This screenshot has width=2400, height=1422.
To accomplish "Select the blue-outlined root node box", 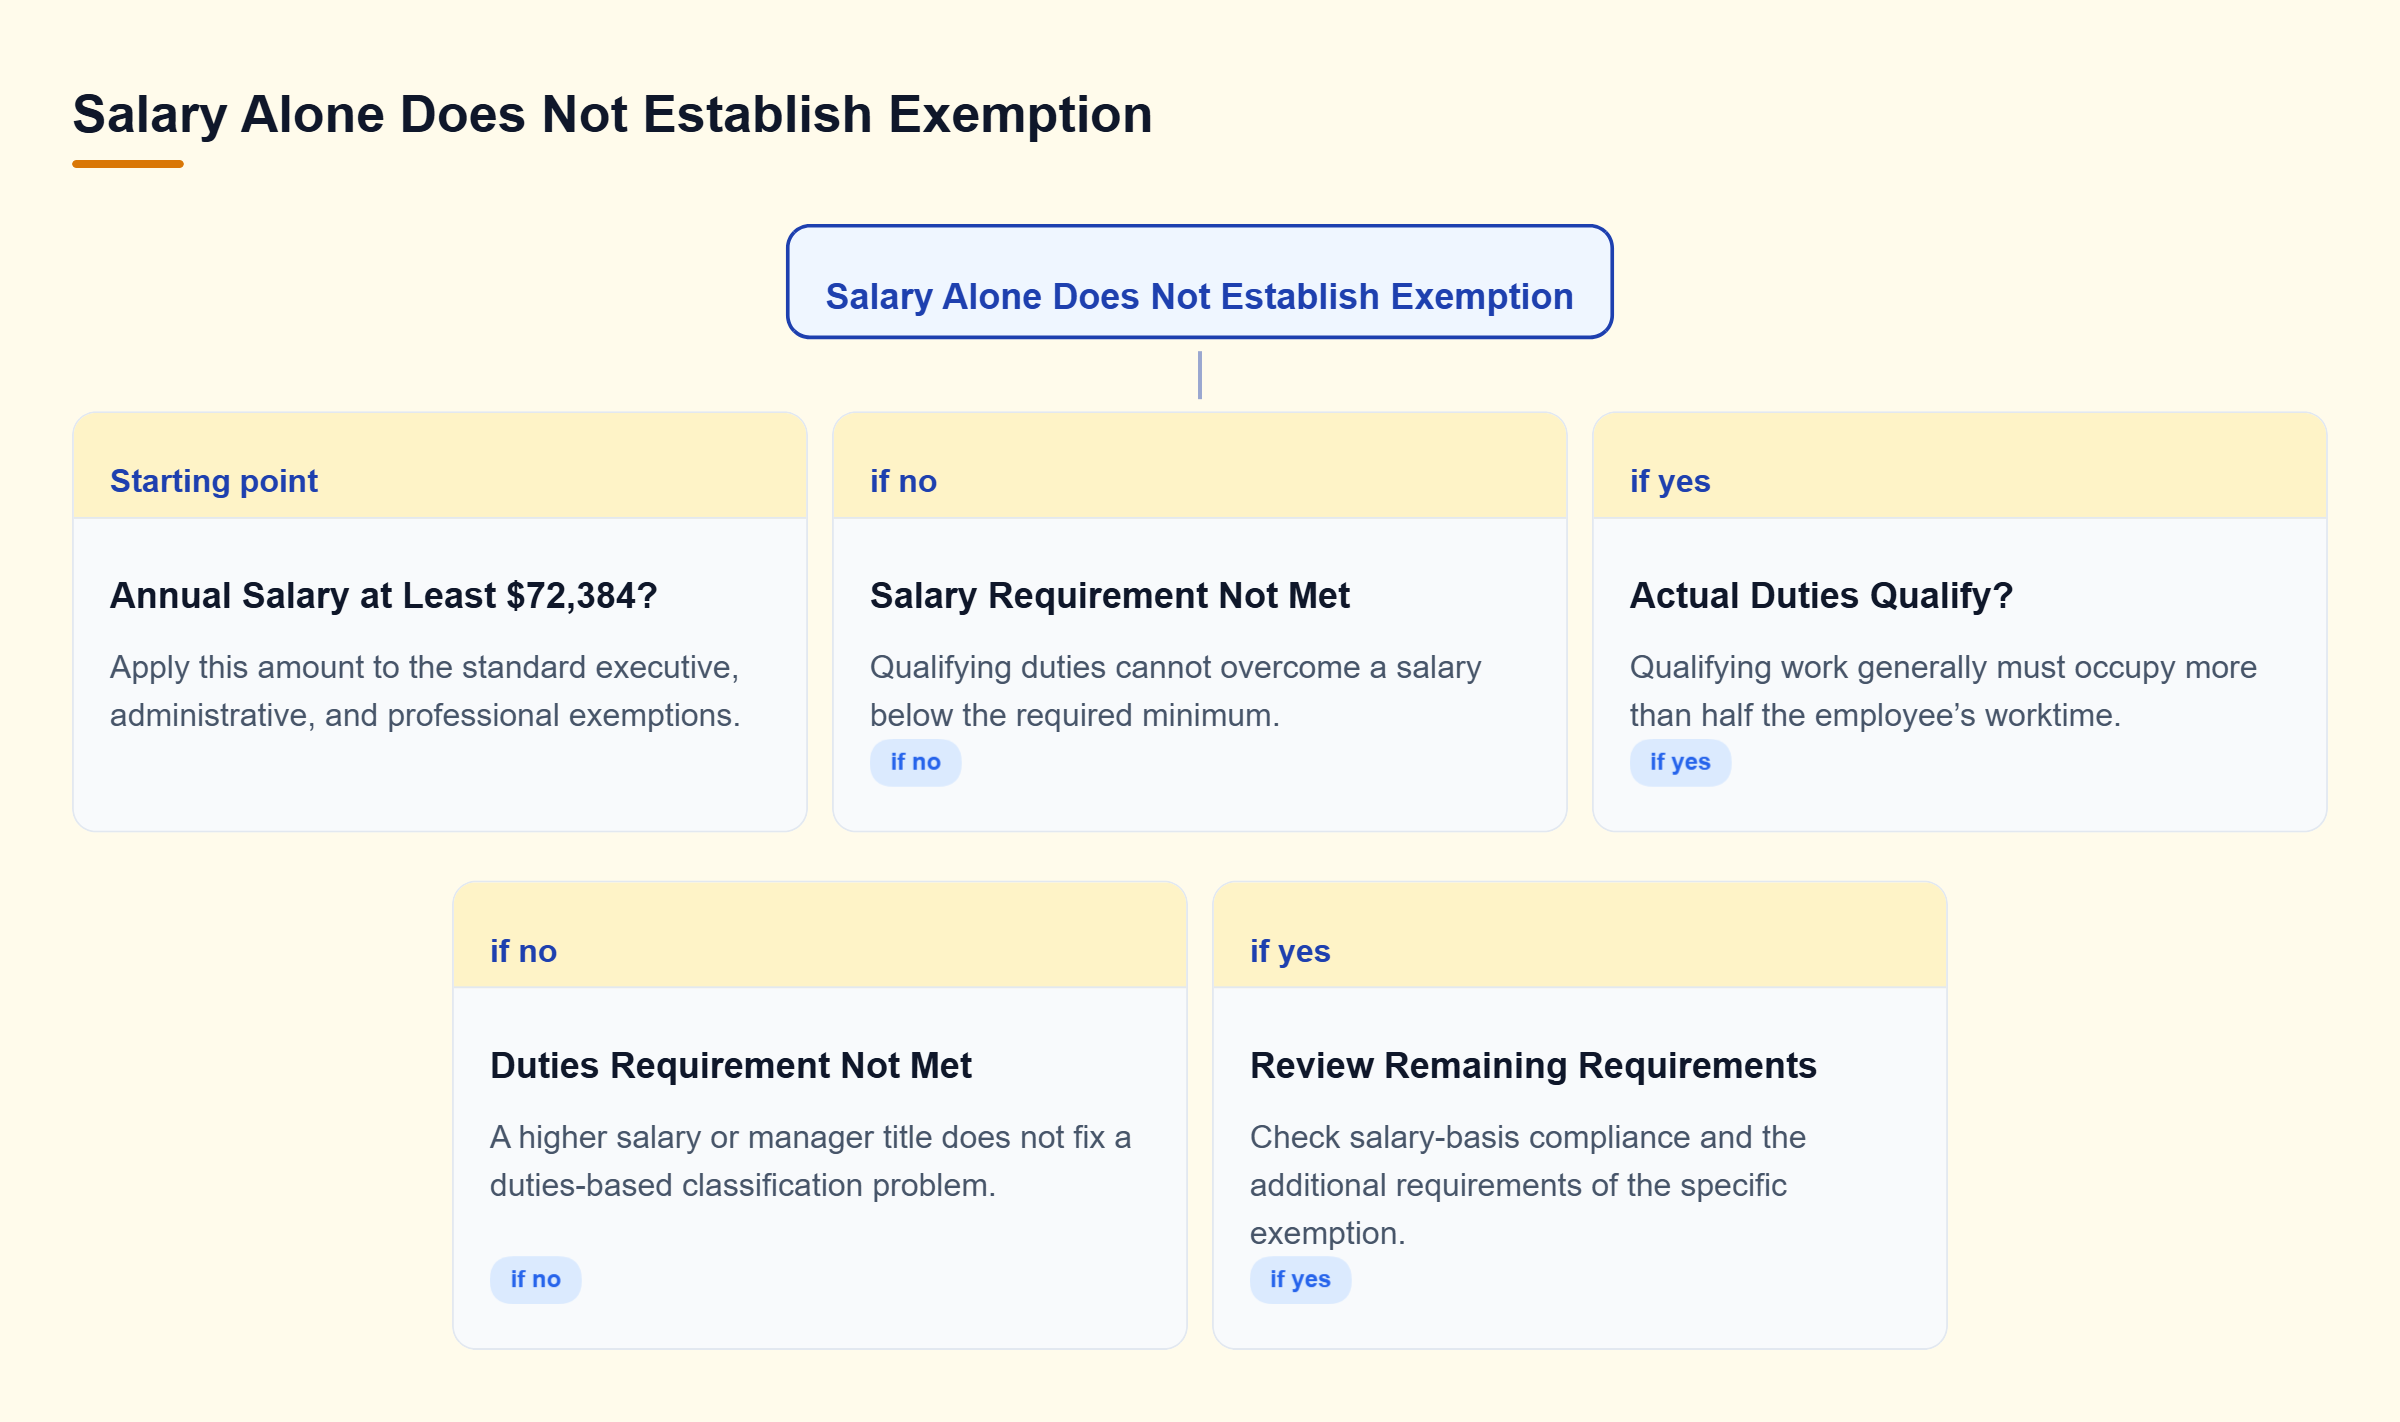I will point(1199,282).
